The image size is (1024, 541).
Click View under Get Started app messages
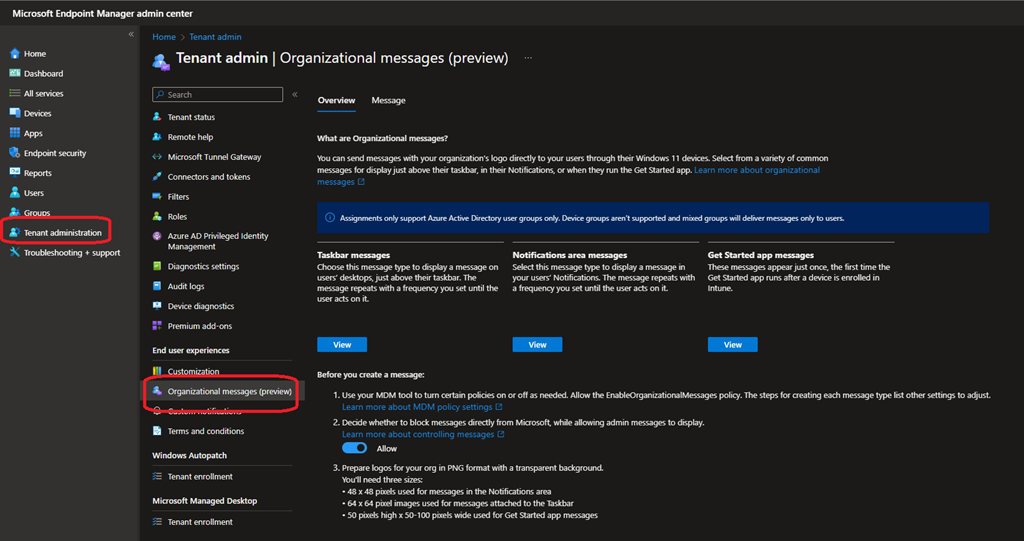732,344
